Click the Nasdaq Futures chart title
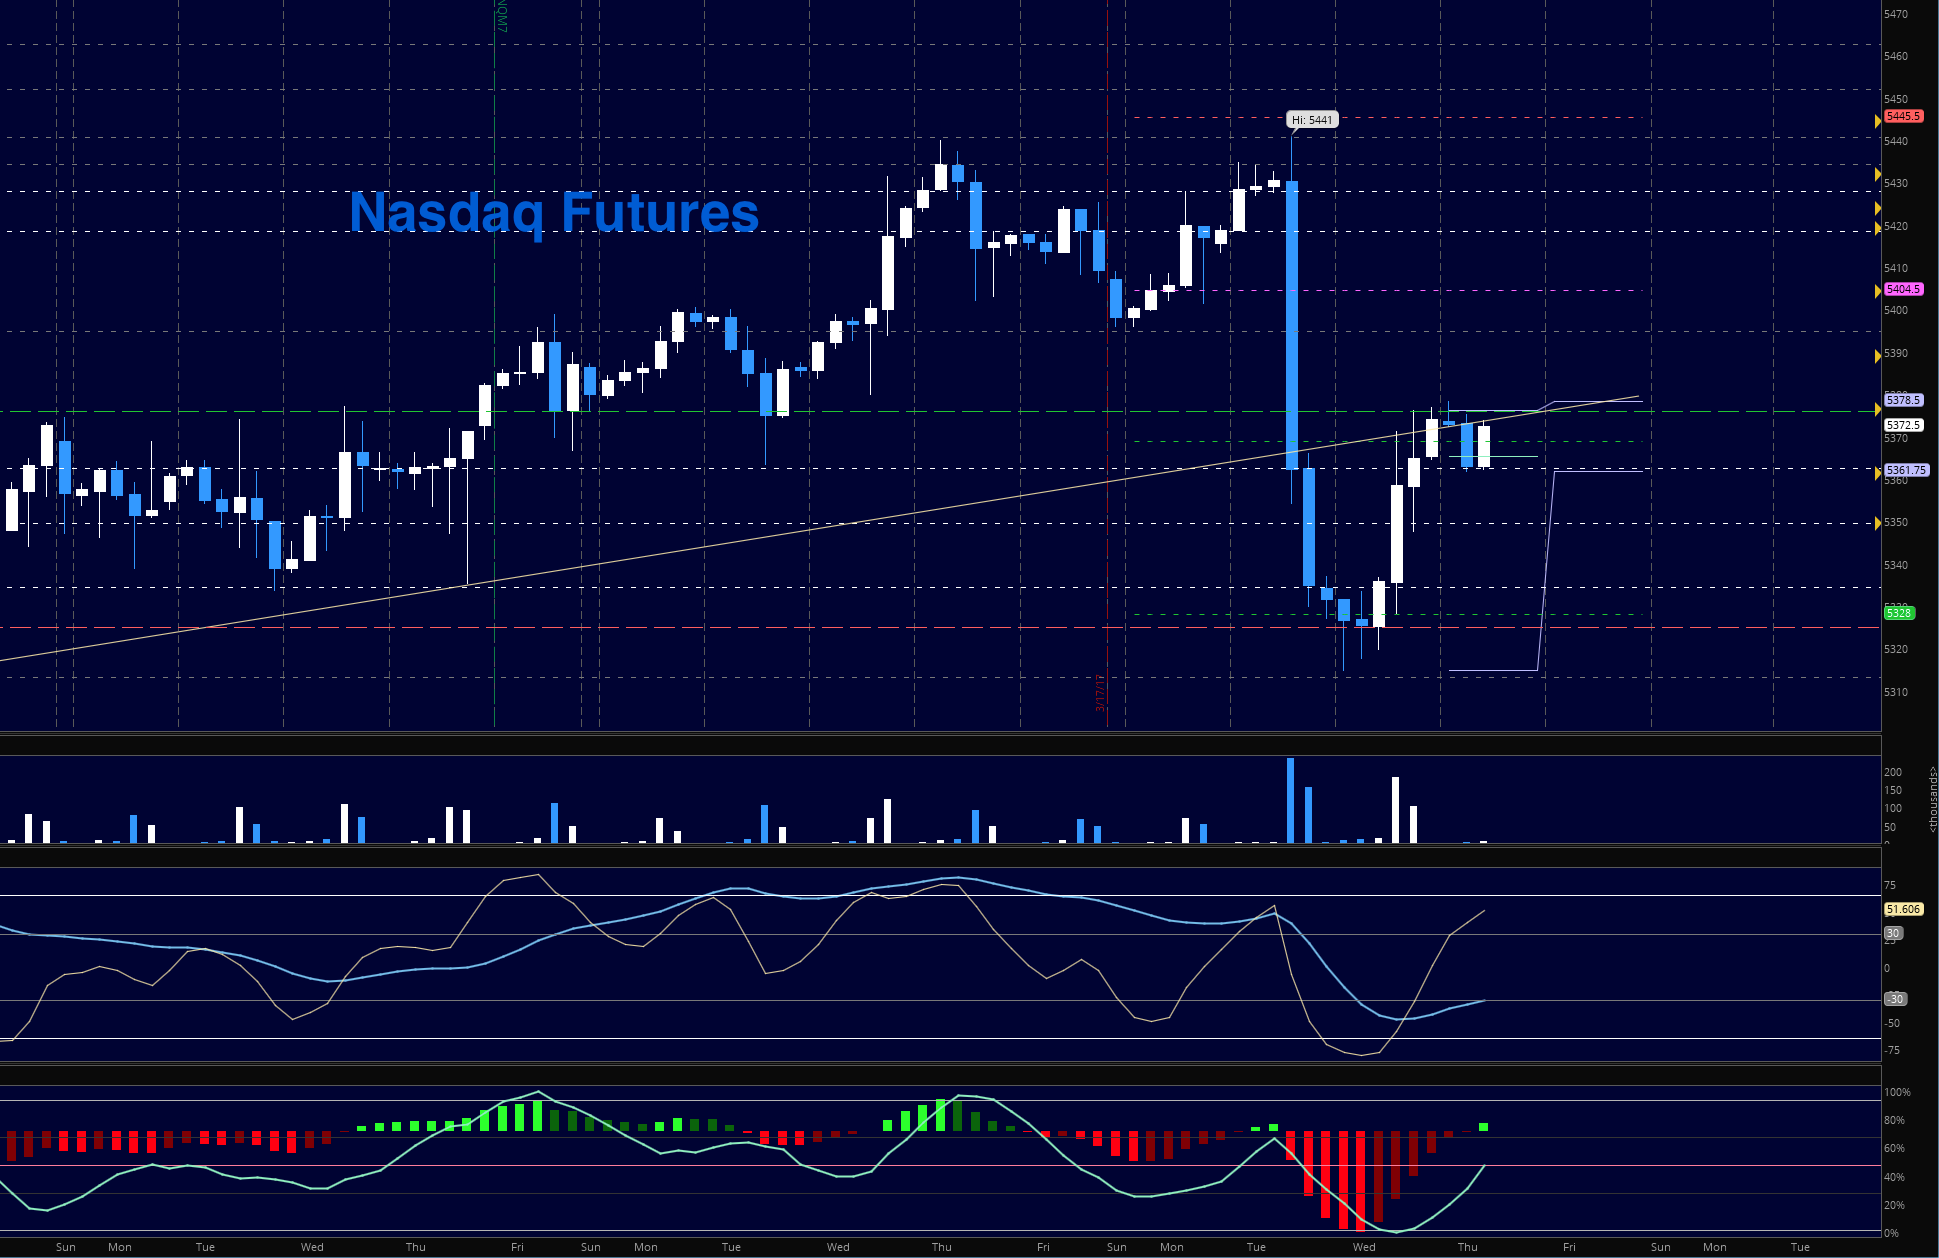 click(x=554, y=212)
